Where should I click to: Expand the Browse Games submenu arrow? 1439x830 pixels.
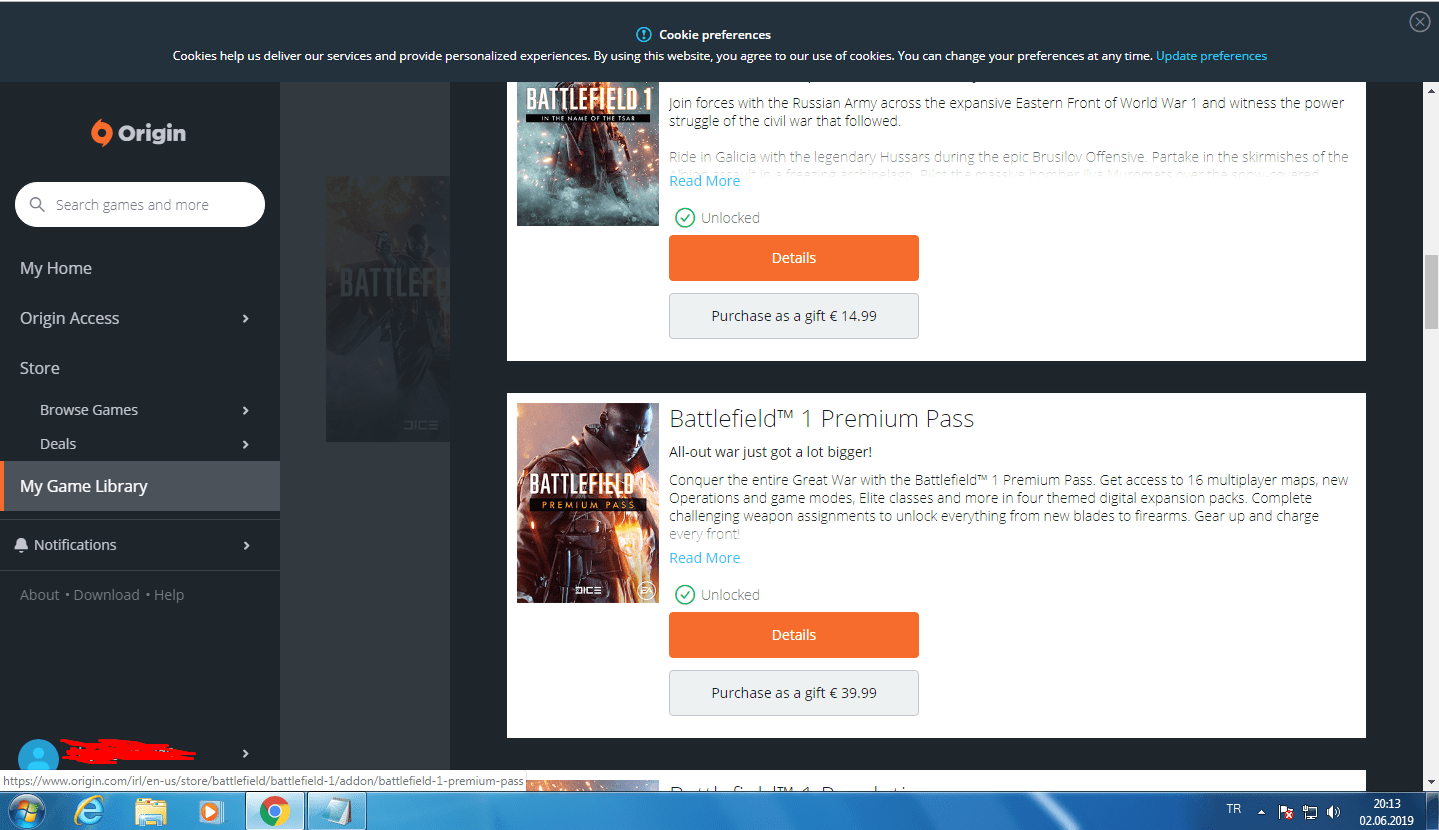coord(245,410)
